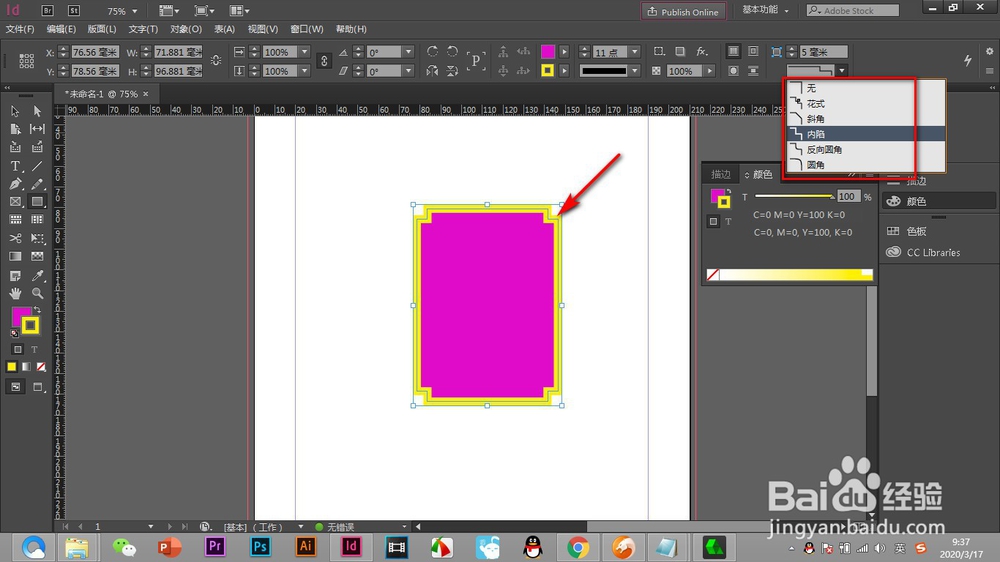Open Adobe Stock St button
This screenshot has height=562, width=1000.
74,11
